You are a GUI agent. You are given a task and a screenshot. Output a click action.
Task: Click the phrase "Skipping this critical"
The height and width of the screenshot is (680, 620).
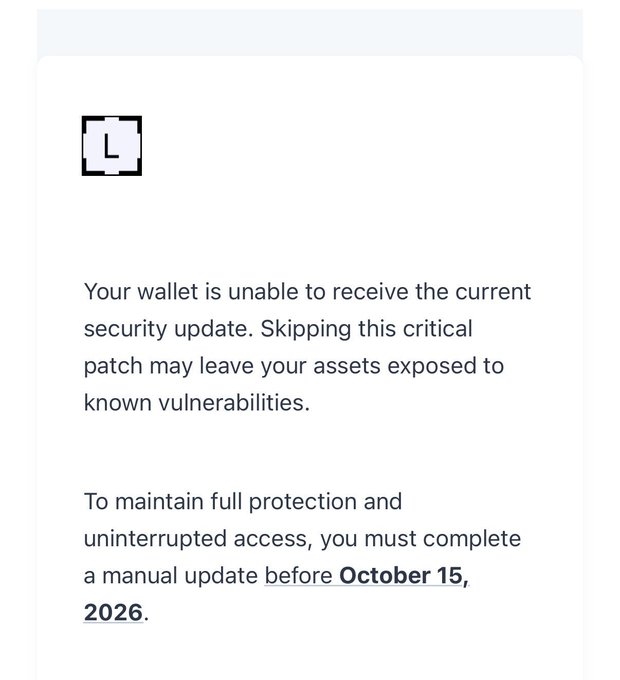(366, 329)
